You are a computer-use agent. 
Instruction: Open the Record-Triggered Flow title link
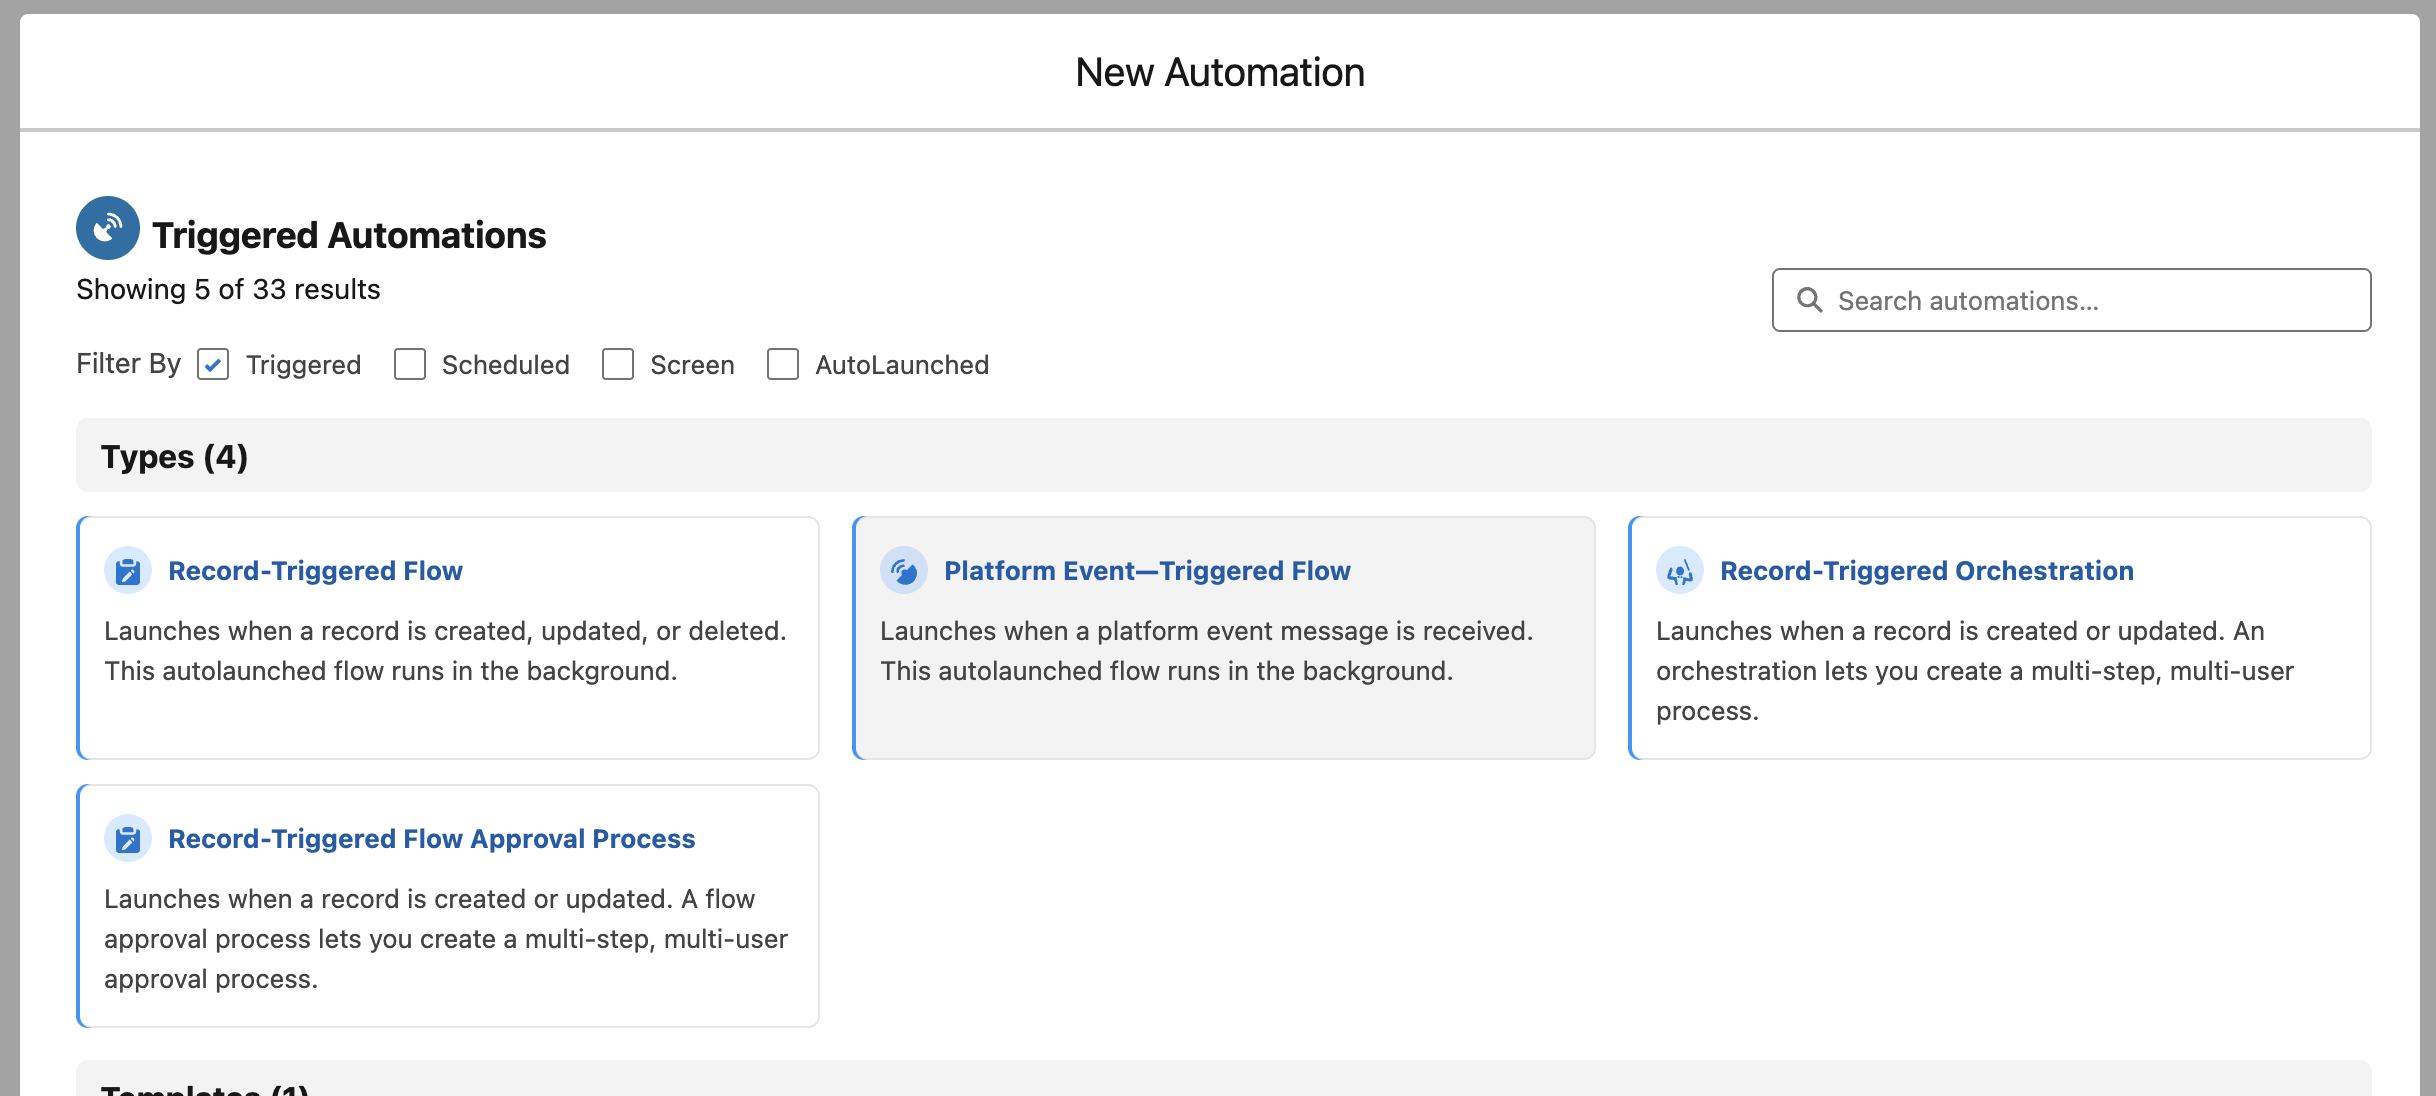[315, 571]
